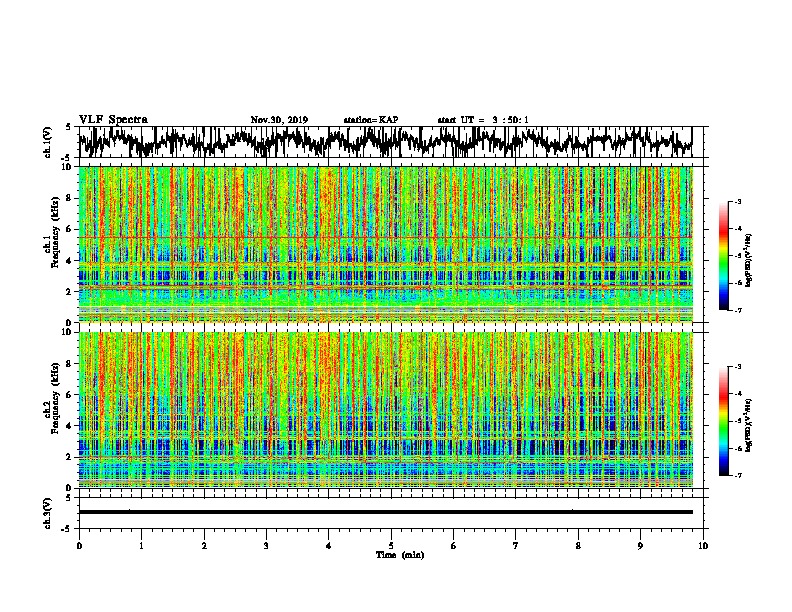This screenshot has width=792, height=612.
Task: Click the ch.2 spectrogram plot area
Action: click(x=385, y=410)
